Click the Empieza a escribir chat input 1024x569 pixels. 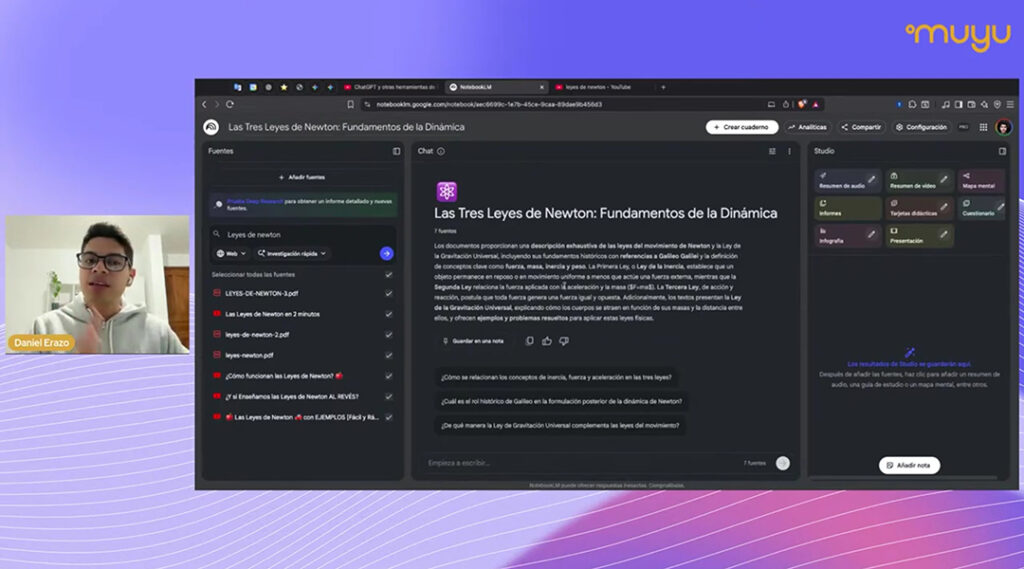[x=580, y=463]
